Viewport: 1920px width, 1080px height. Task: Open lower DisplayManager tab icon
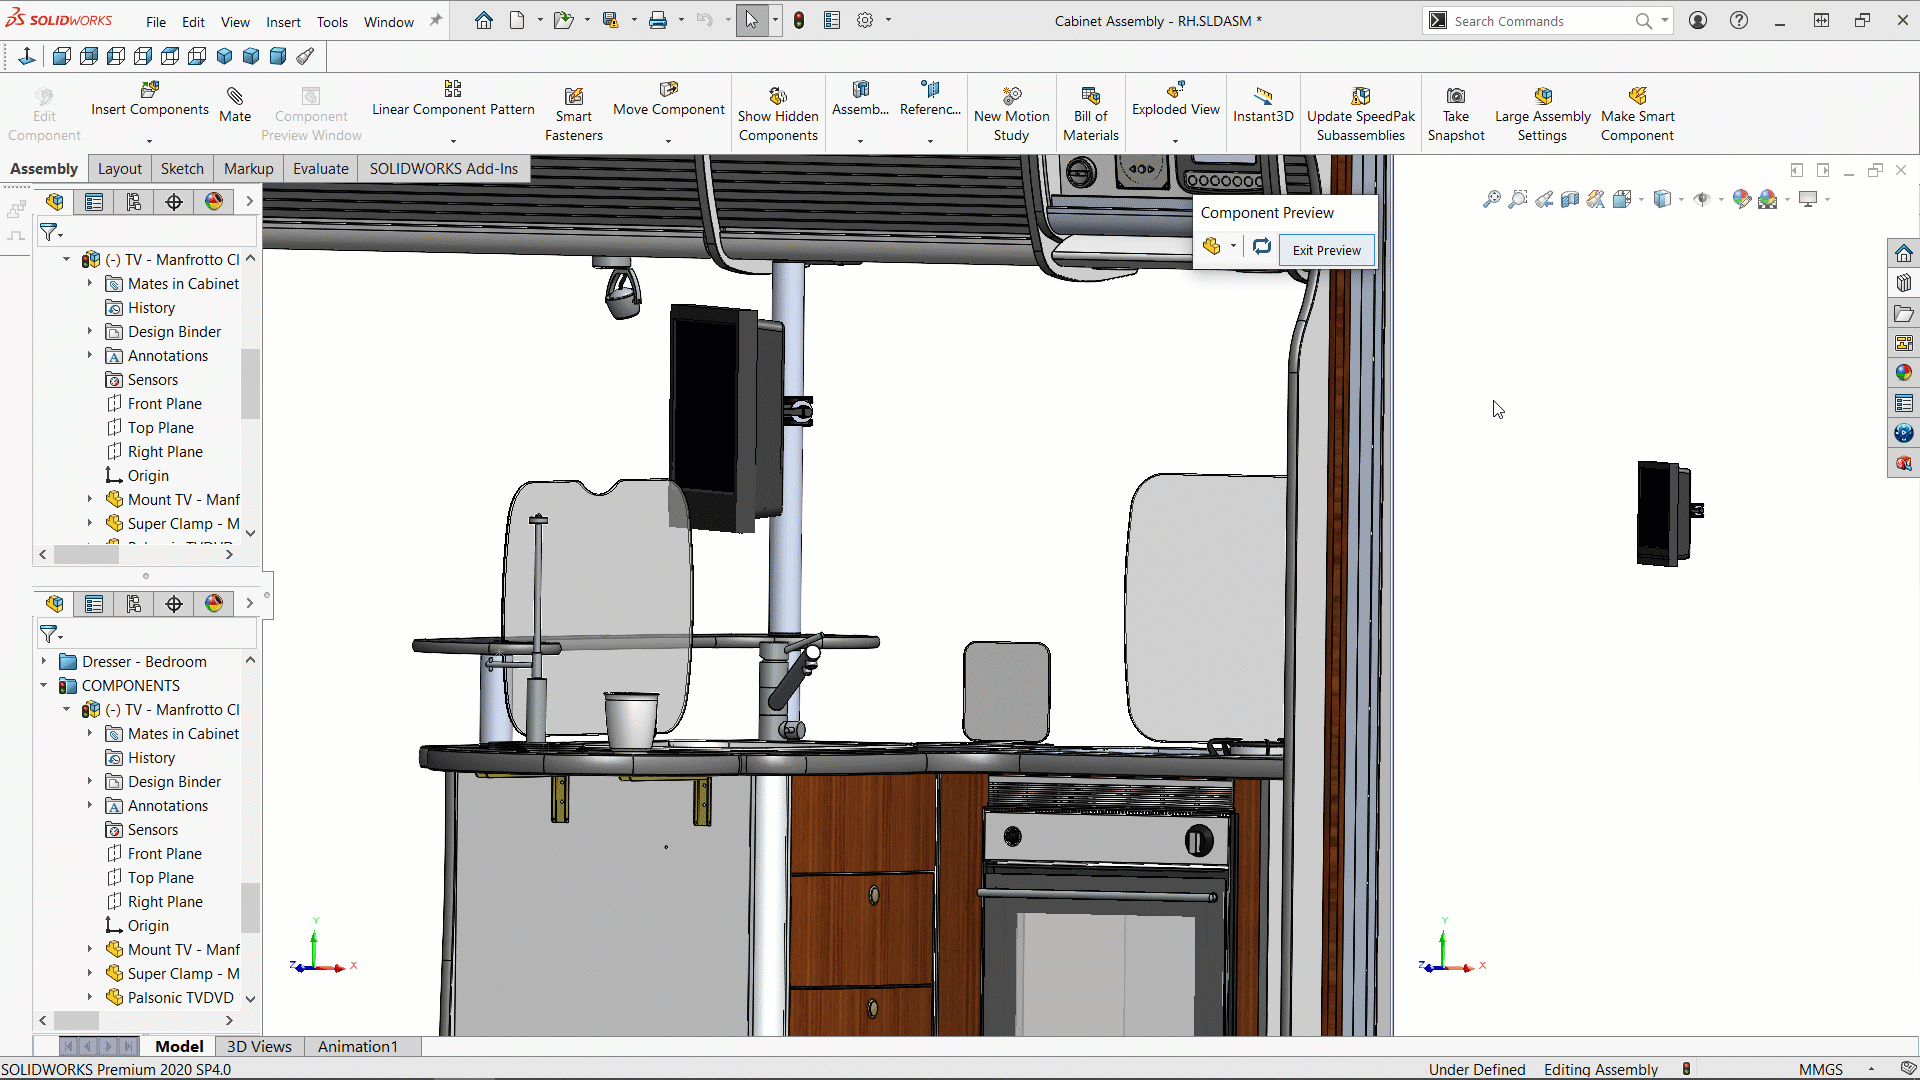tap(214, 603)
